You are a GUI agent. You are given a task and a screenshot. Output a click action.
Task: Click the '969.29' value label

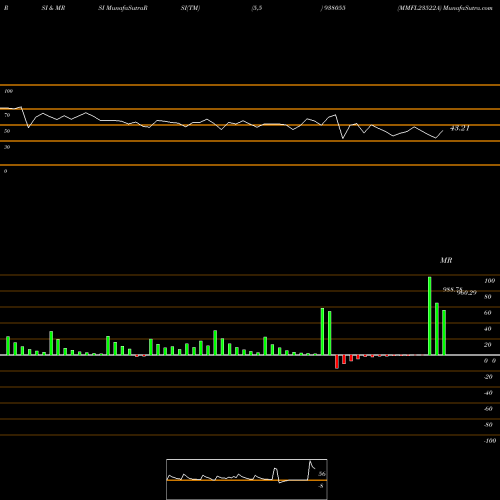[467, 292]
